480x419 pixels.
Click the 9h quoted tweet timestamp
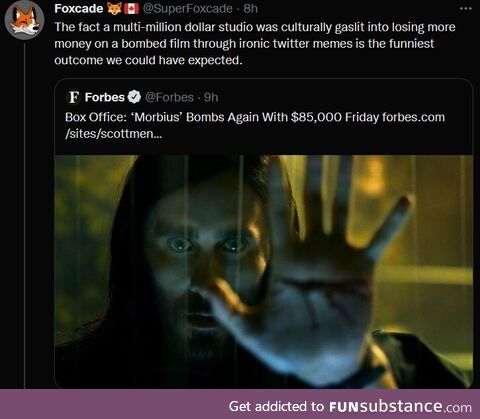pyautogui.click(x=211, y=97)
